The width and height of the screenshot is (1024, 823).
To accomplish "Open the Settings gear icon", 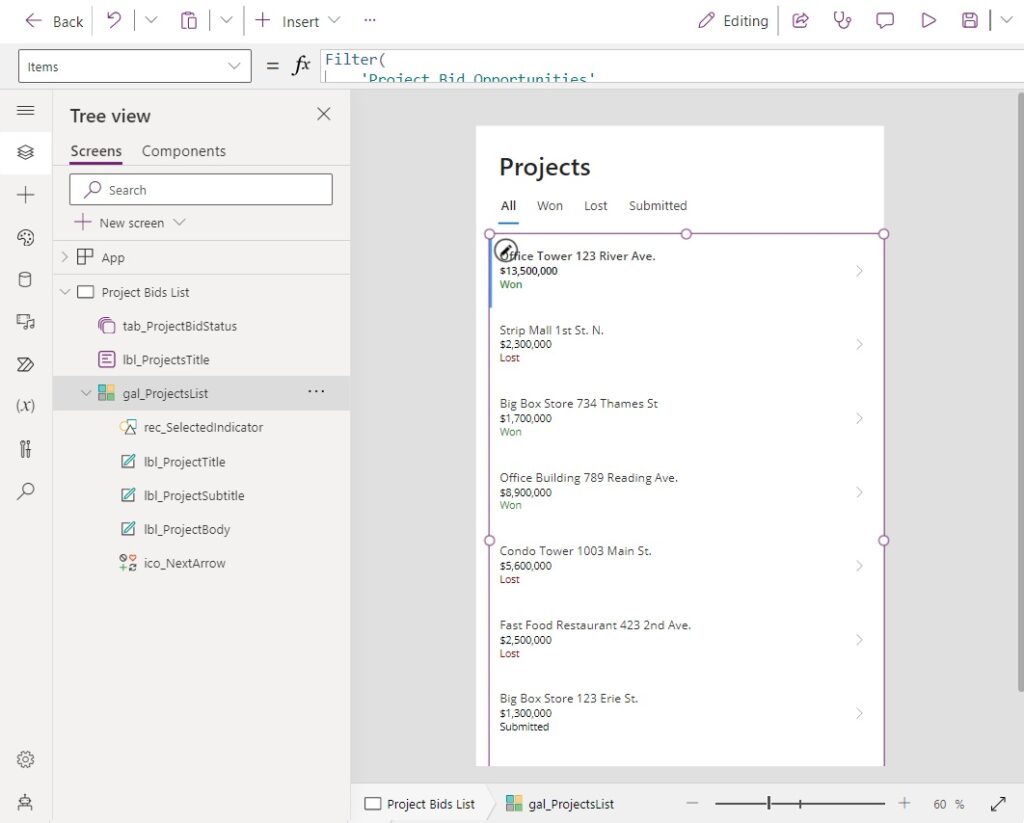I will (25, 760).
